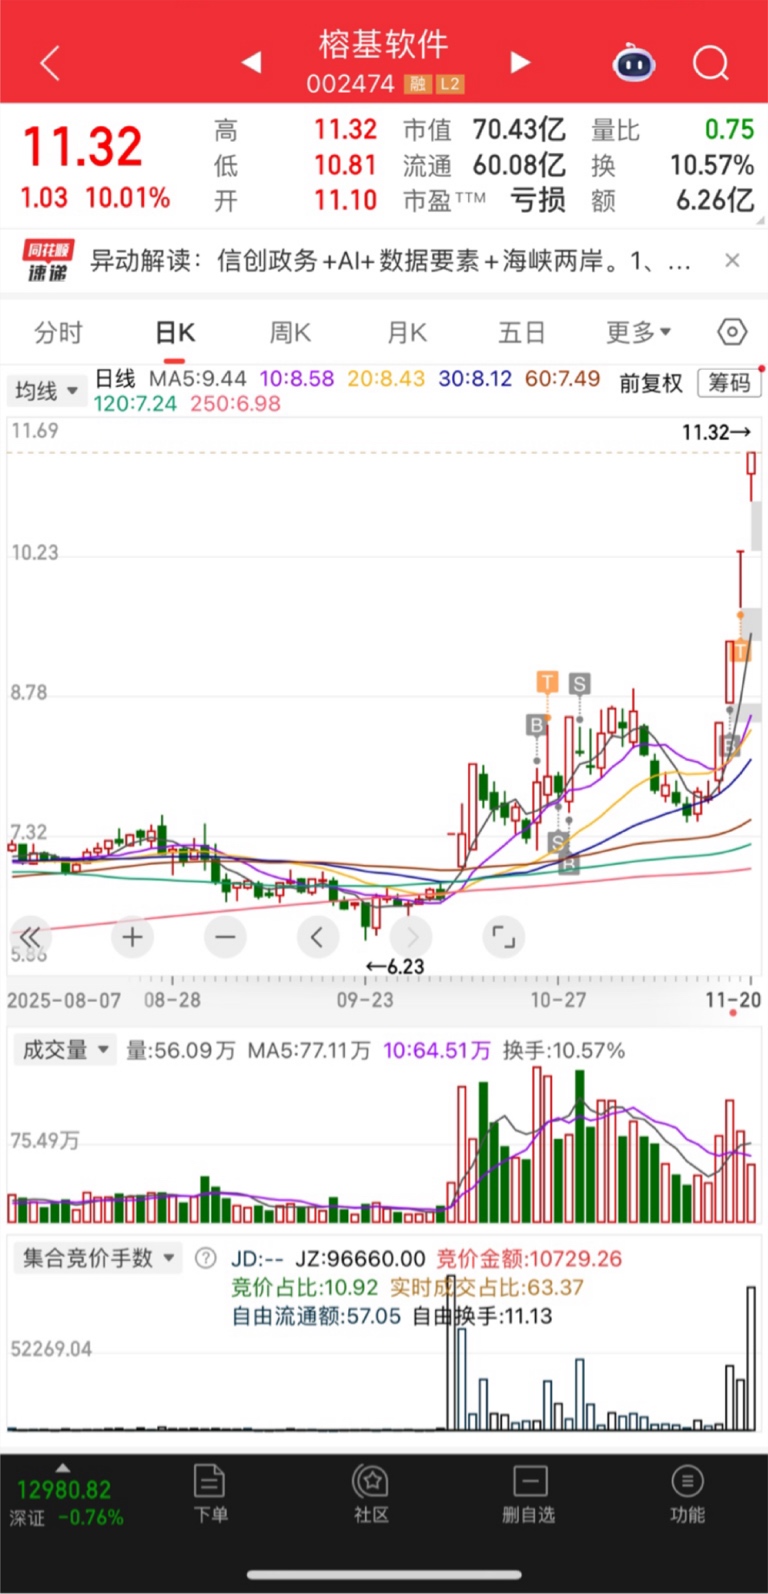Tap 删自选 to remove from watchlist
This screenshot has height=1594, width=768.
pos(528,1494)
